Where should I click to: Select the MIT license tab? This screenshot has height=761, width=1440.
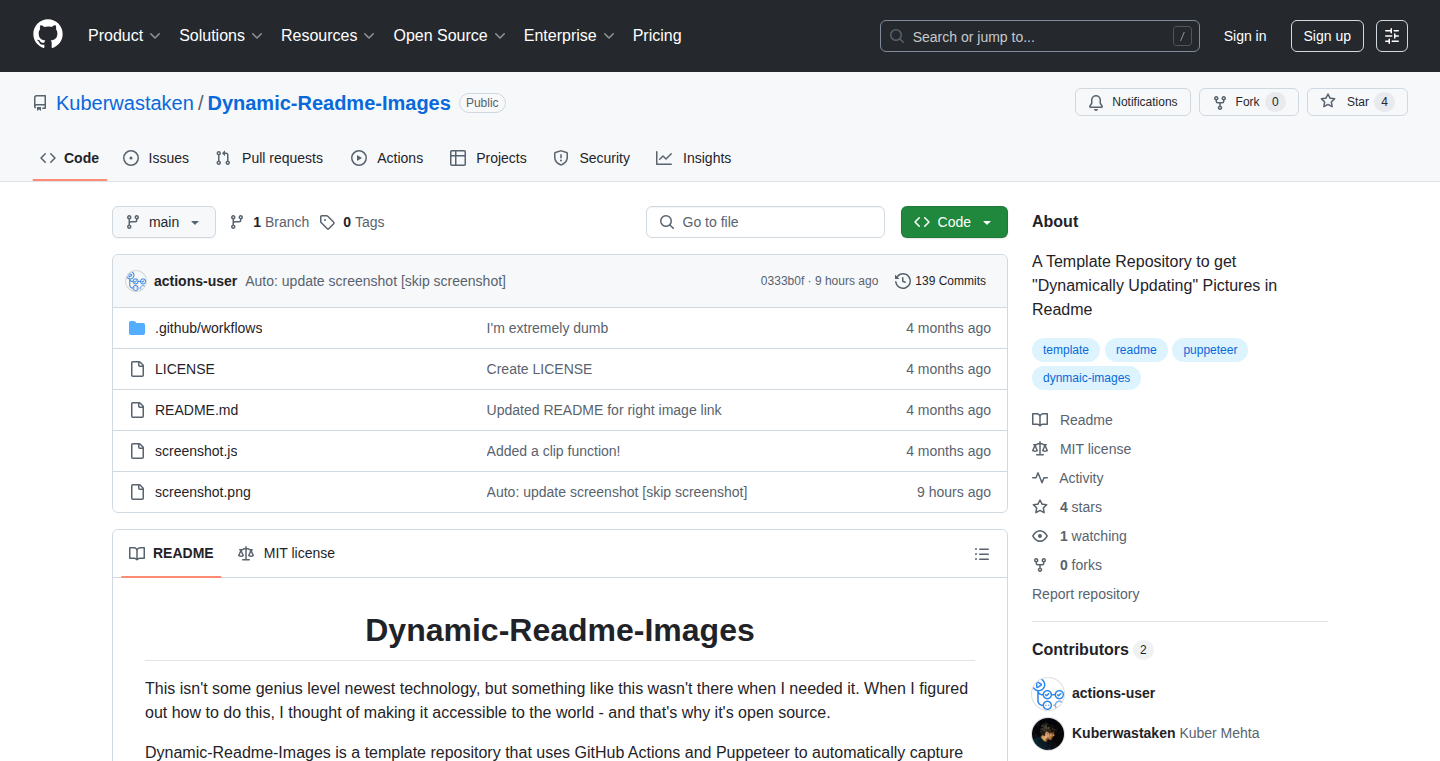(x=287, y=554)
